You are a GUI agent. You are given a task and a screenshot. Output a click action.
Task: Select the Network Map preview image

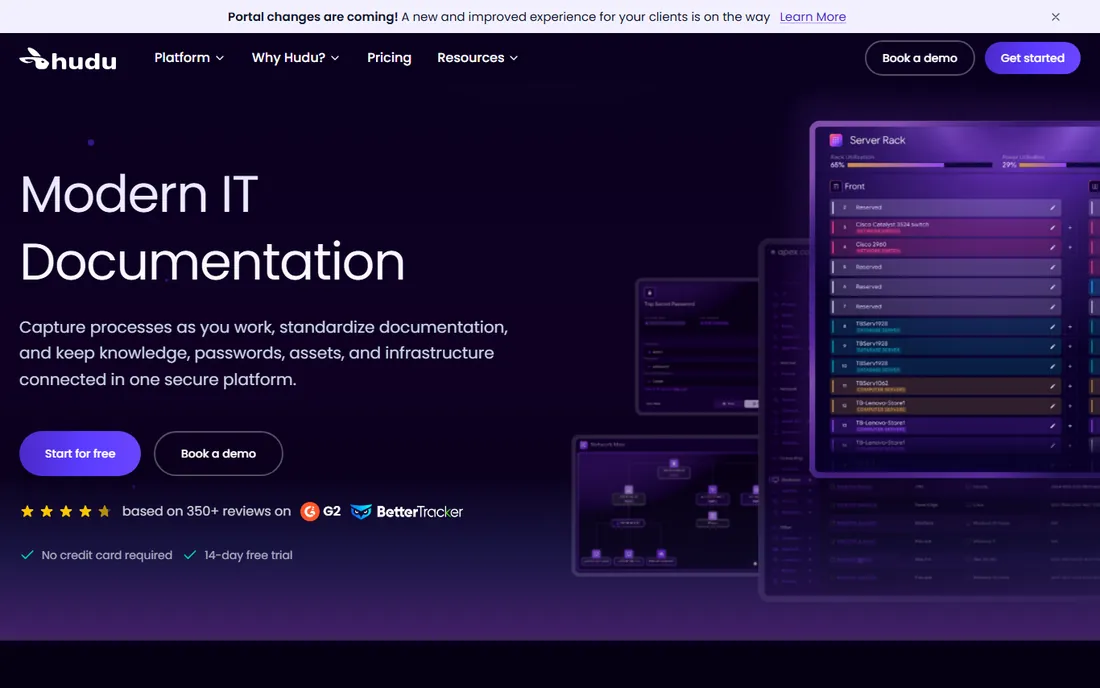pos(665,506)
